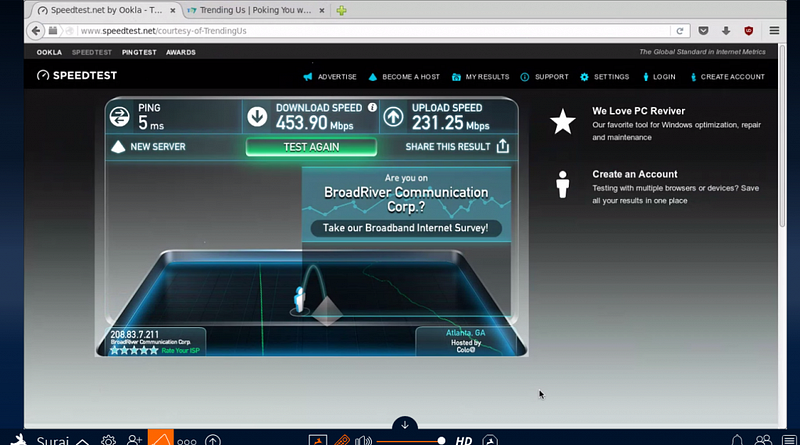Close the Speedtest.net tab
Image resolution: width=800 pixels, height=445 pixels.
click(x=172, y=10)
